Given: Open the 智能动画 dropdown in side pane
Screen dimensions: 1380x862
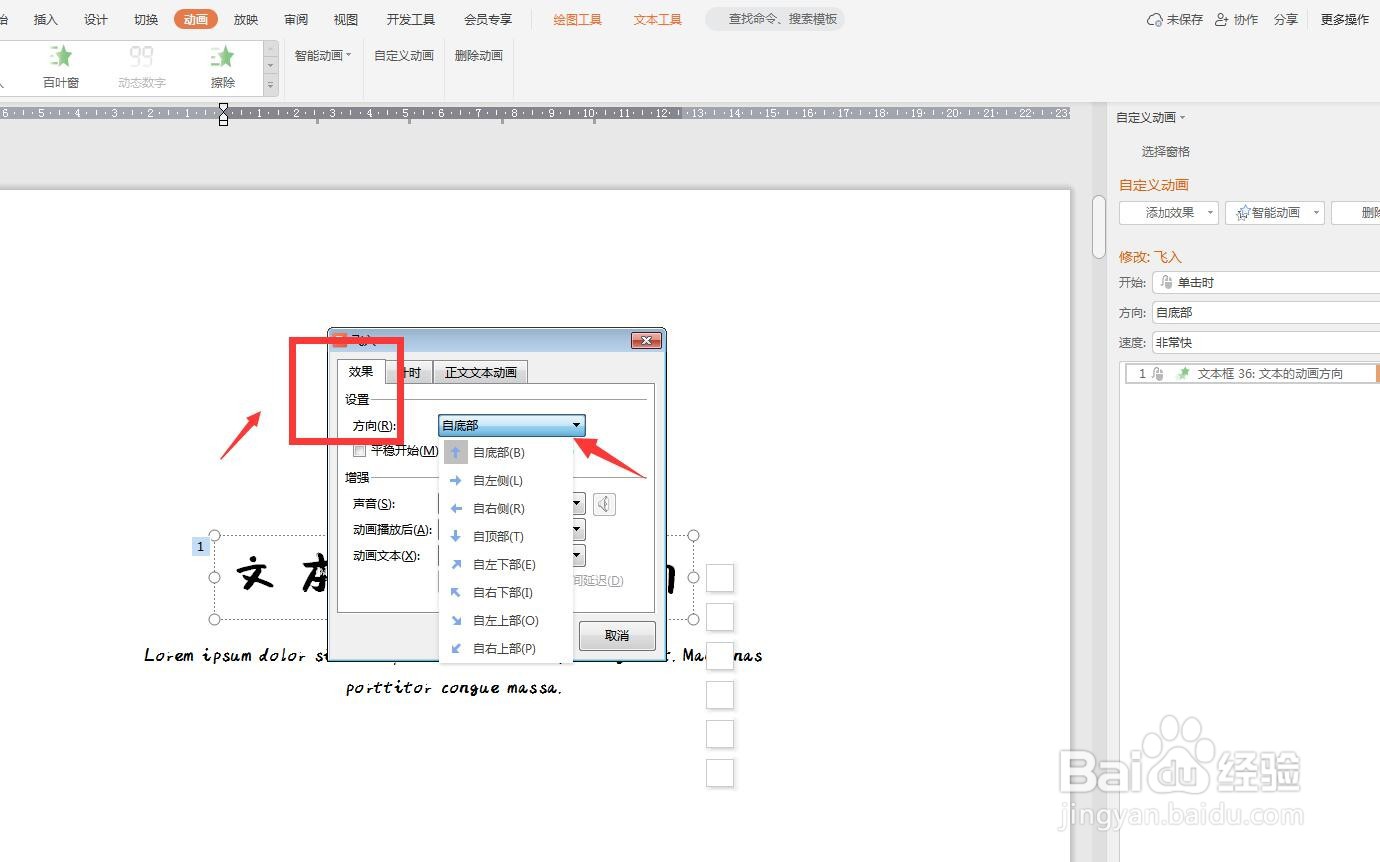Looking at the screenshot, I should (1275, 213).
